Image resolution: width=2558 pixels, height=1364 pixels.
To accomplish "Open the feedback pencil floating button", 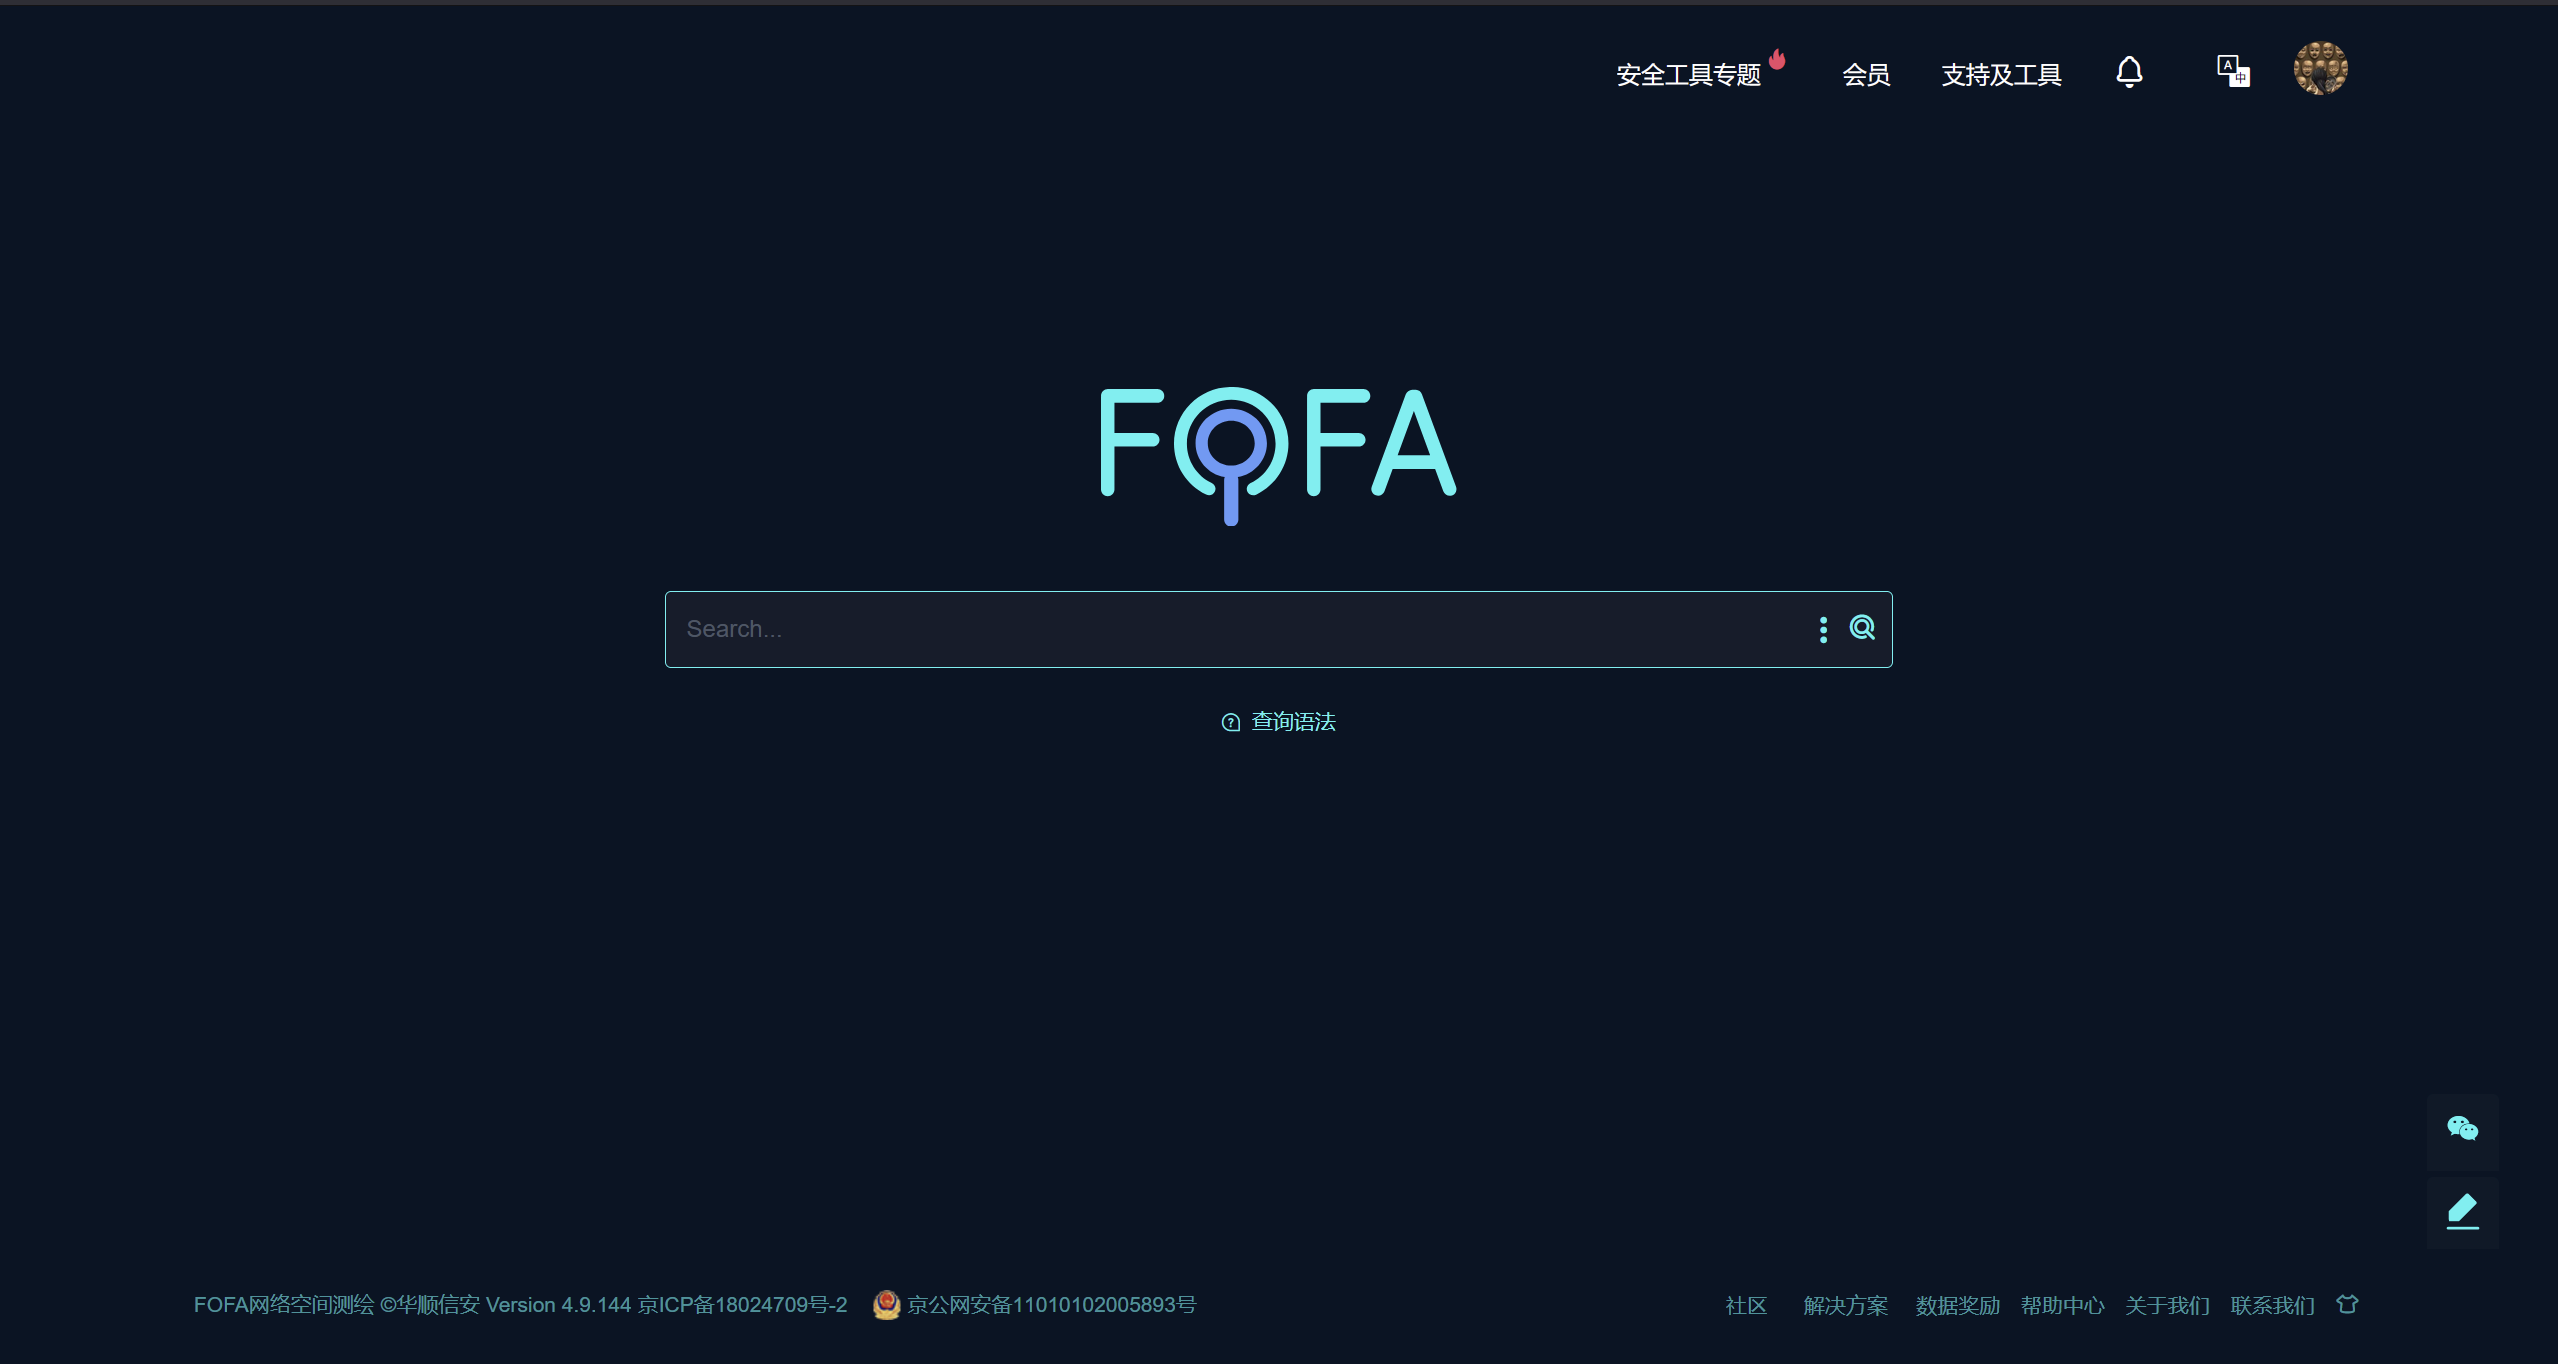I will coord(2462,1212).
